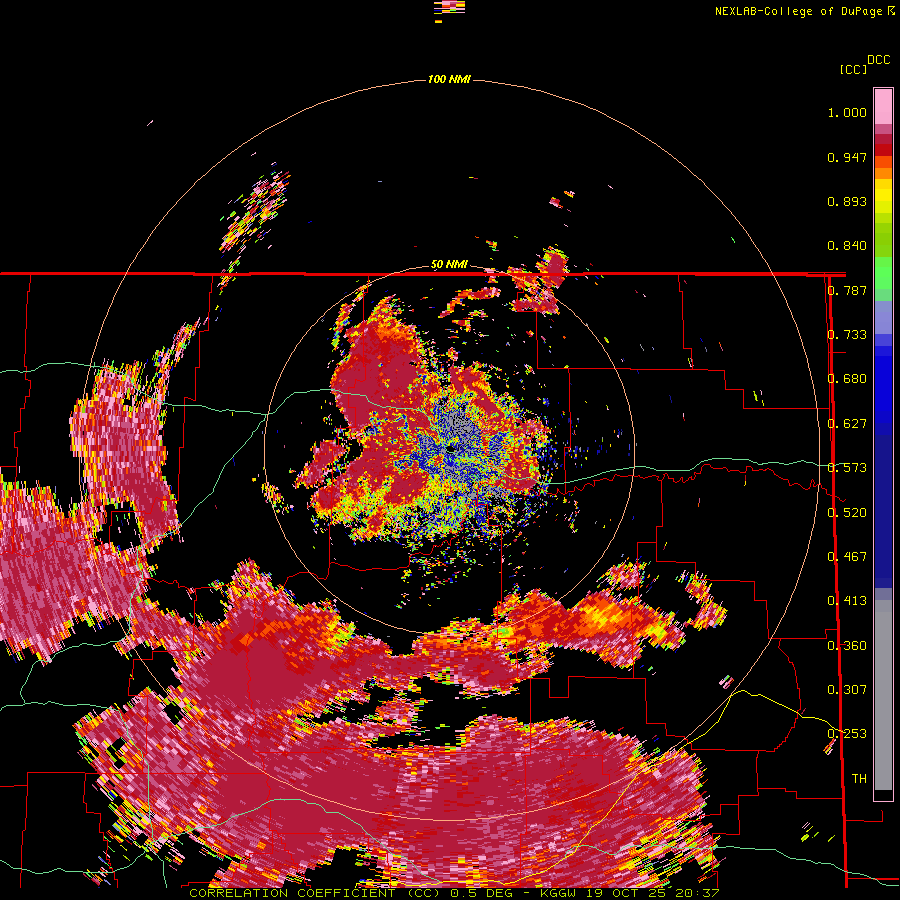This screenshot has height=900, width=900.
Task: Click the 0.520 legend value
Action: click(847, 513)
